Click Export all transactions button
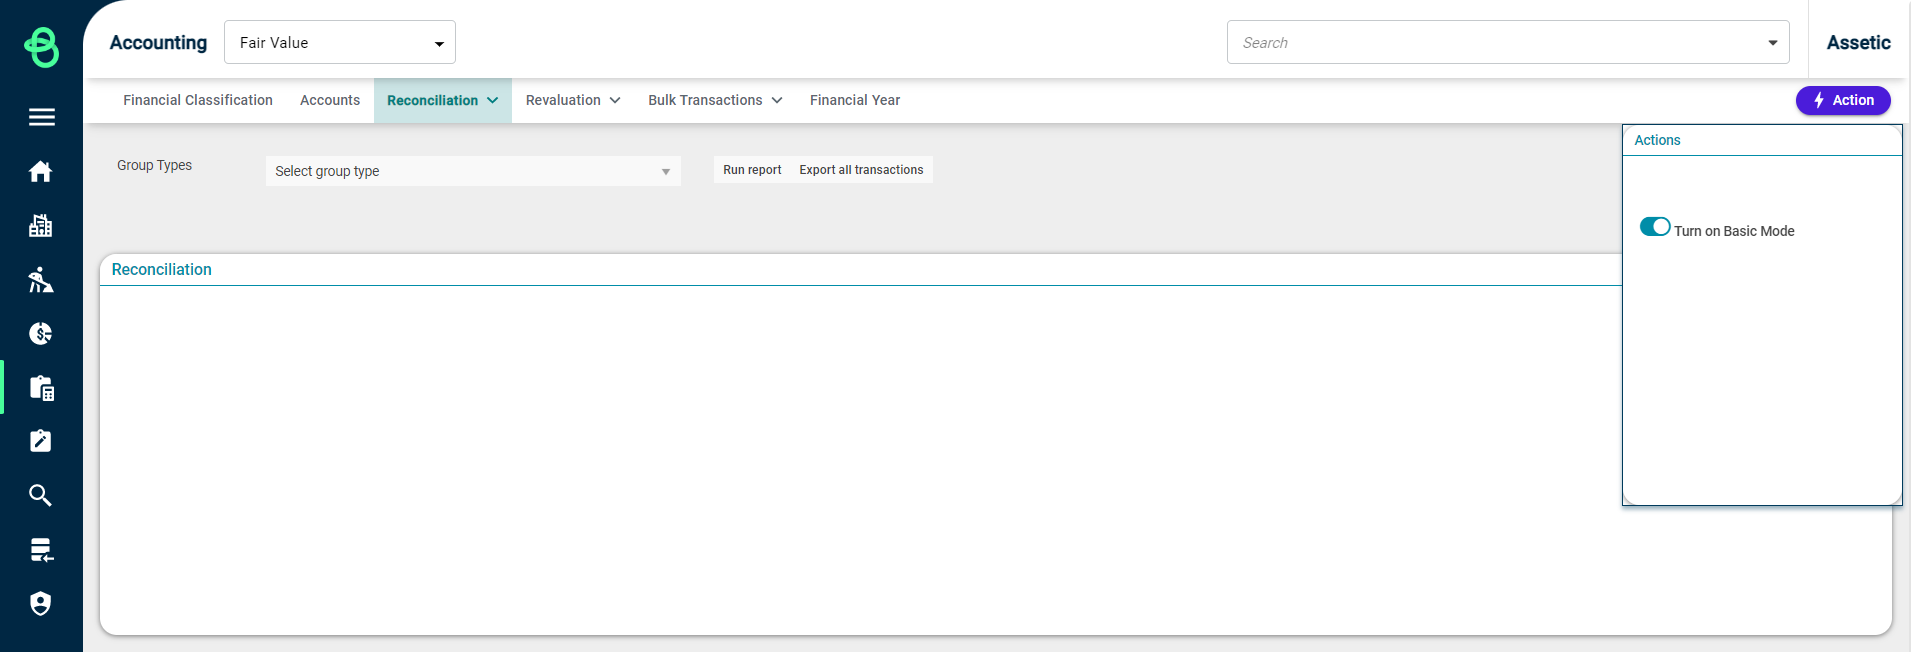 861,170
